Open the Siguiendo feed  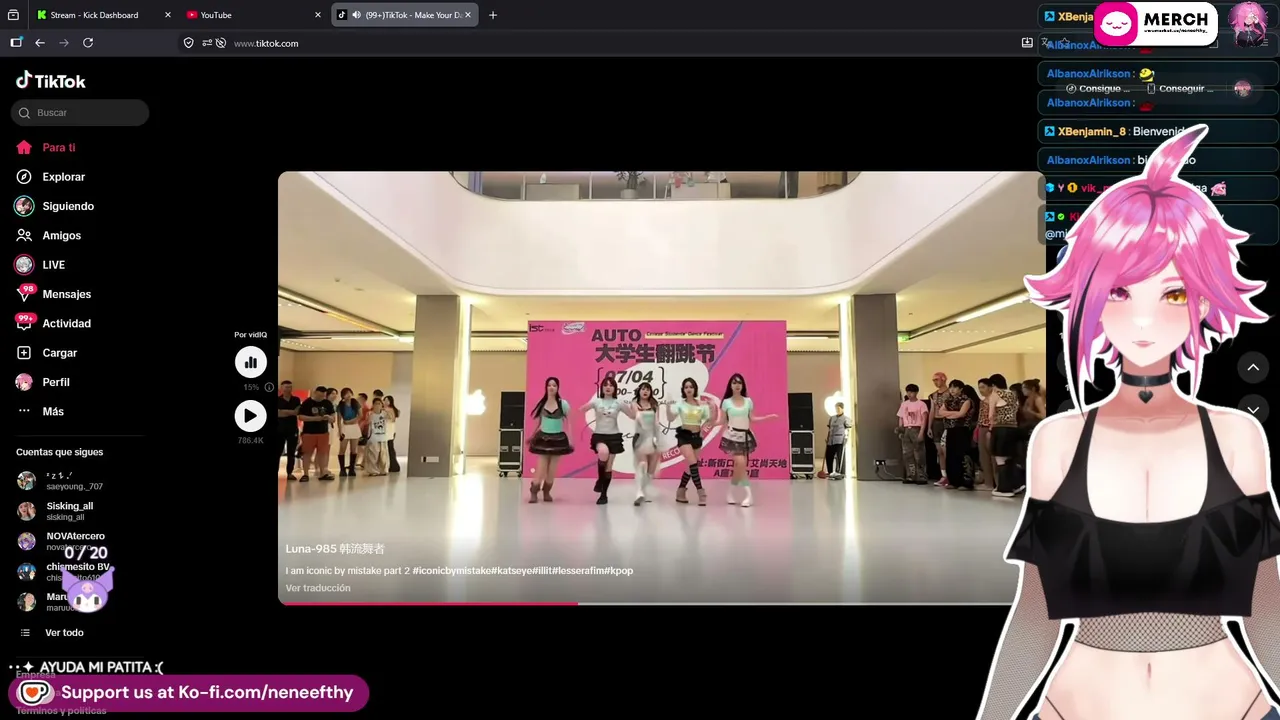tap(68, 206)
